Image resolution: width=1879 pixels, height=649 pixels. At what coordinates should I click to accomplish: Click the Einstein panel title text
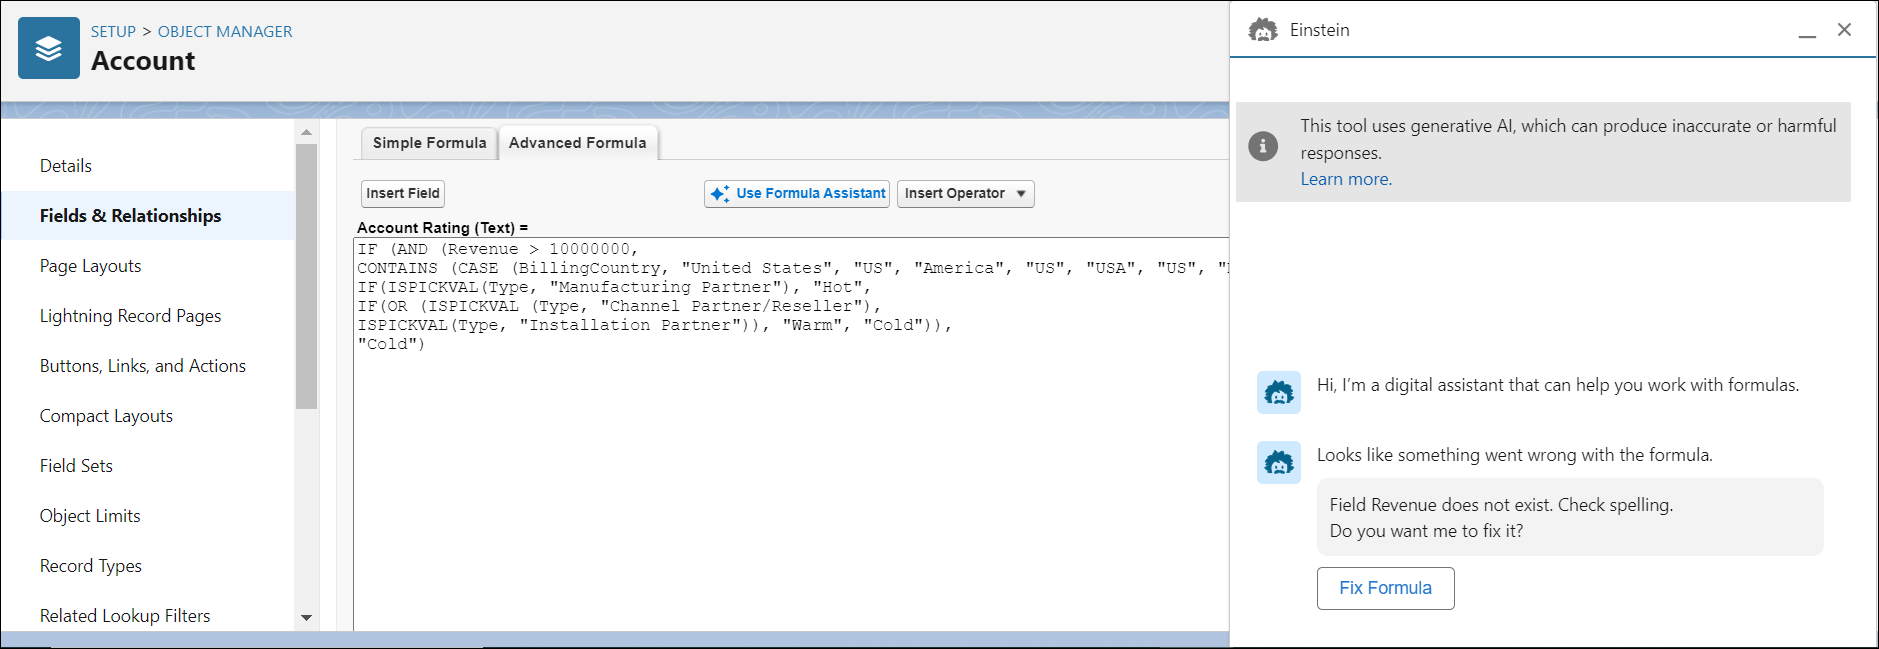1320,30
